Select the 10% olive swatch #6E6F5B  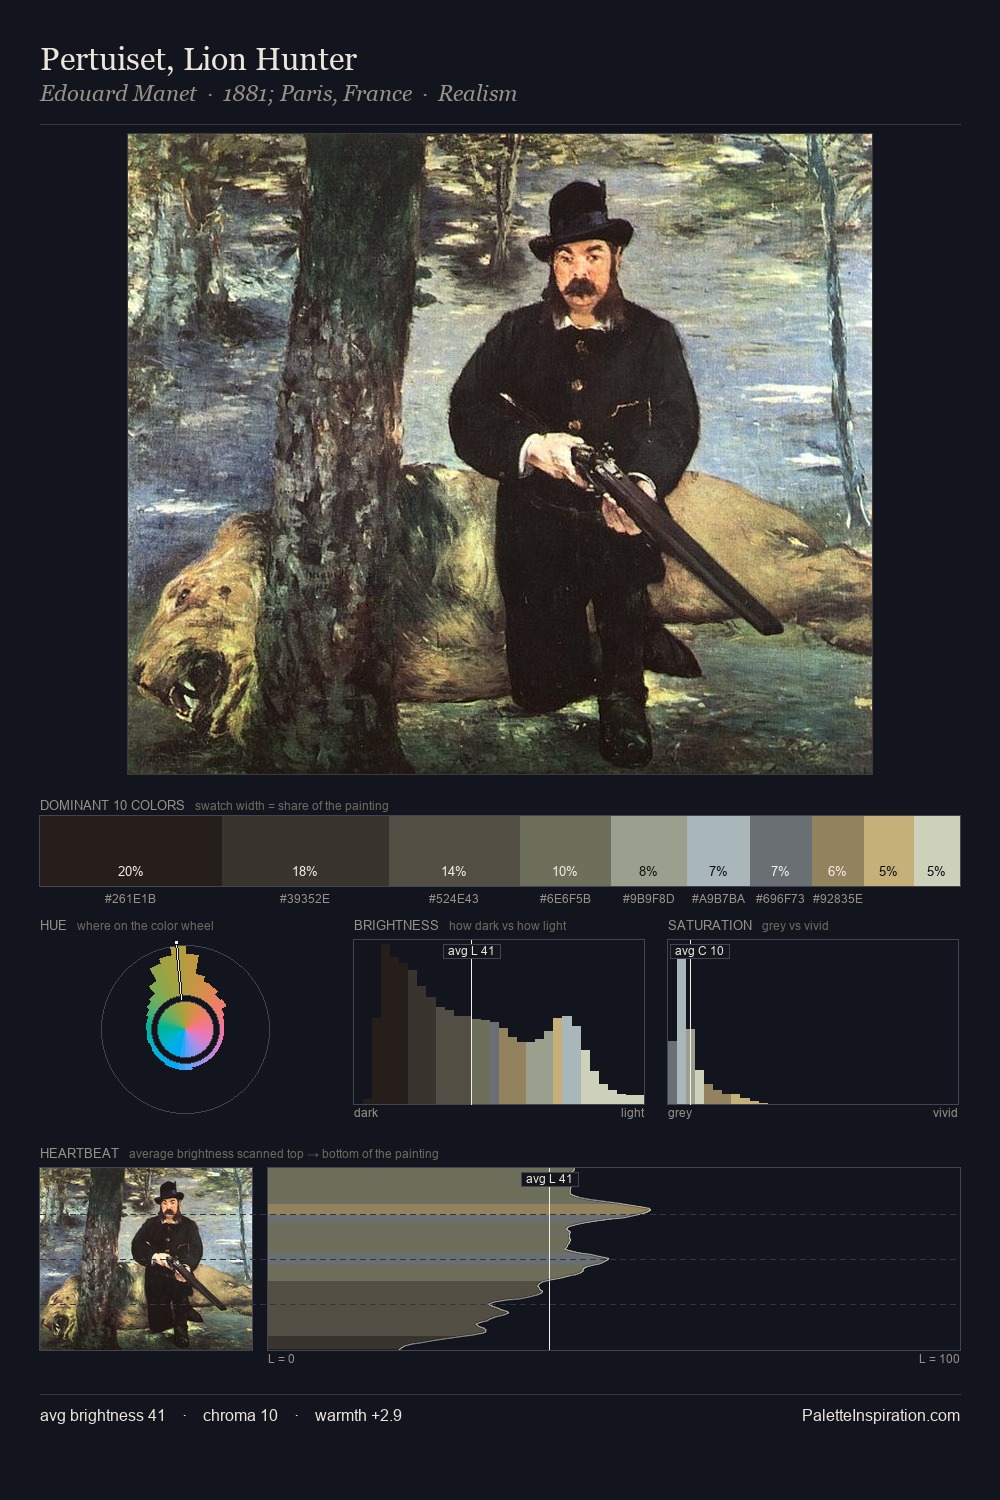coord(565,851)
